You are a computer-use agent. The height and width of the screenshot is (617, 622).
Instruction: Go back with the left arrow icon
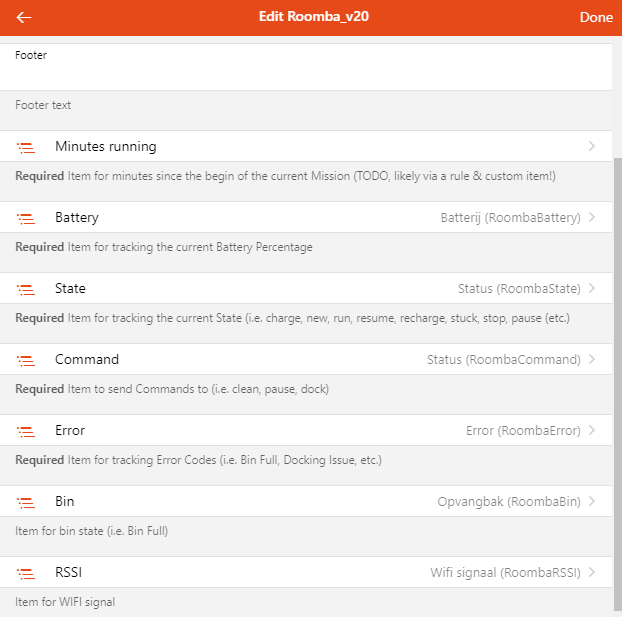coord(24,17)
